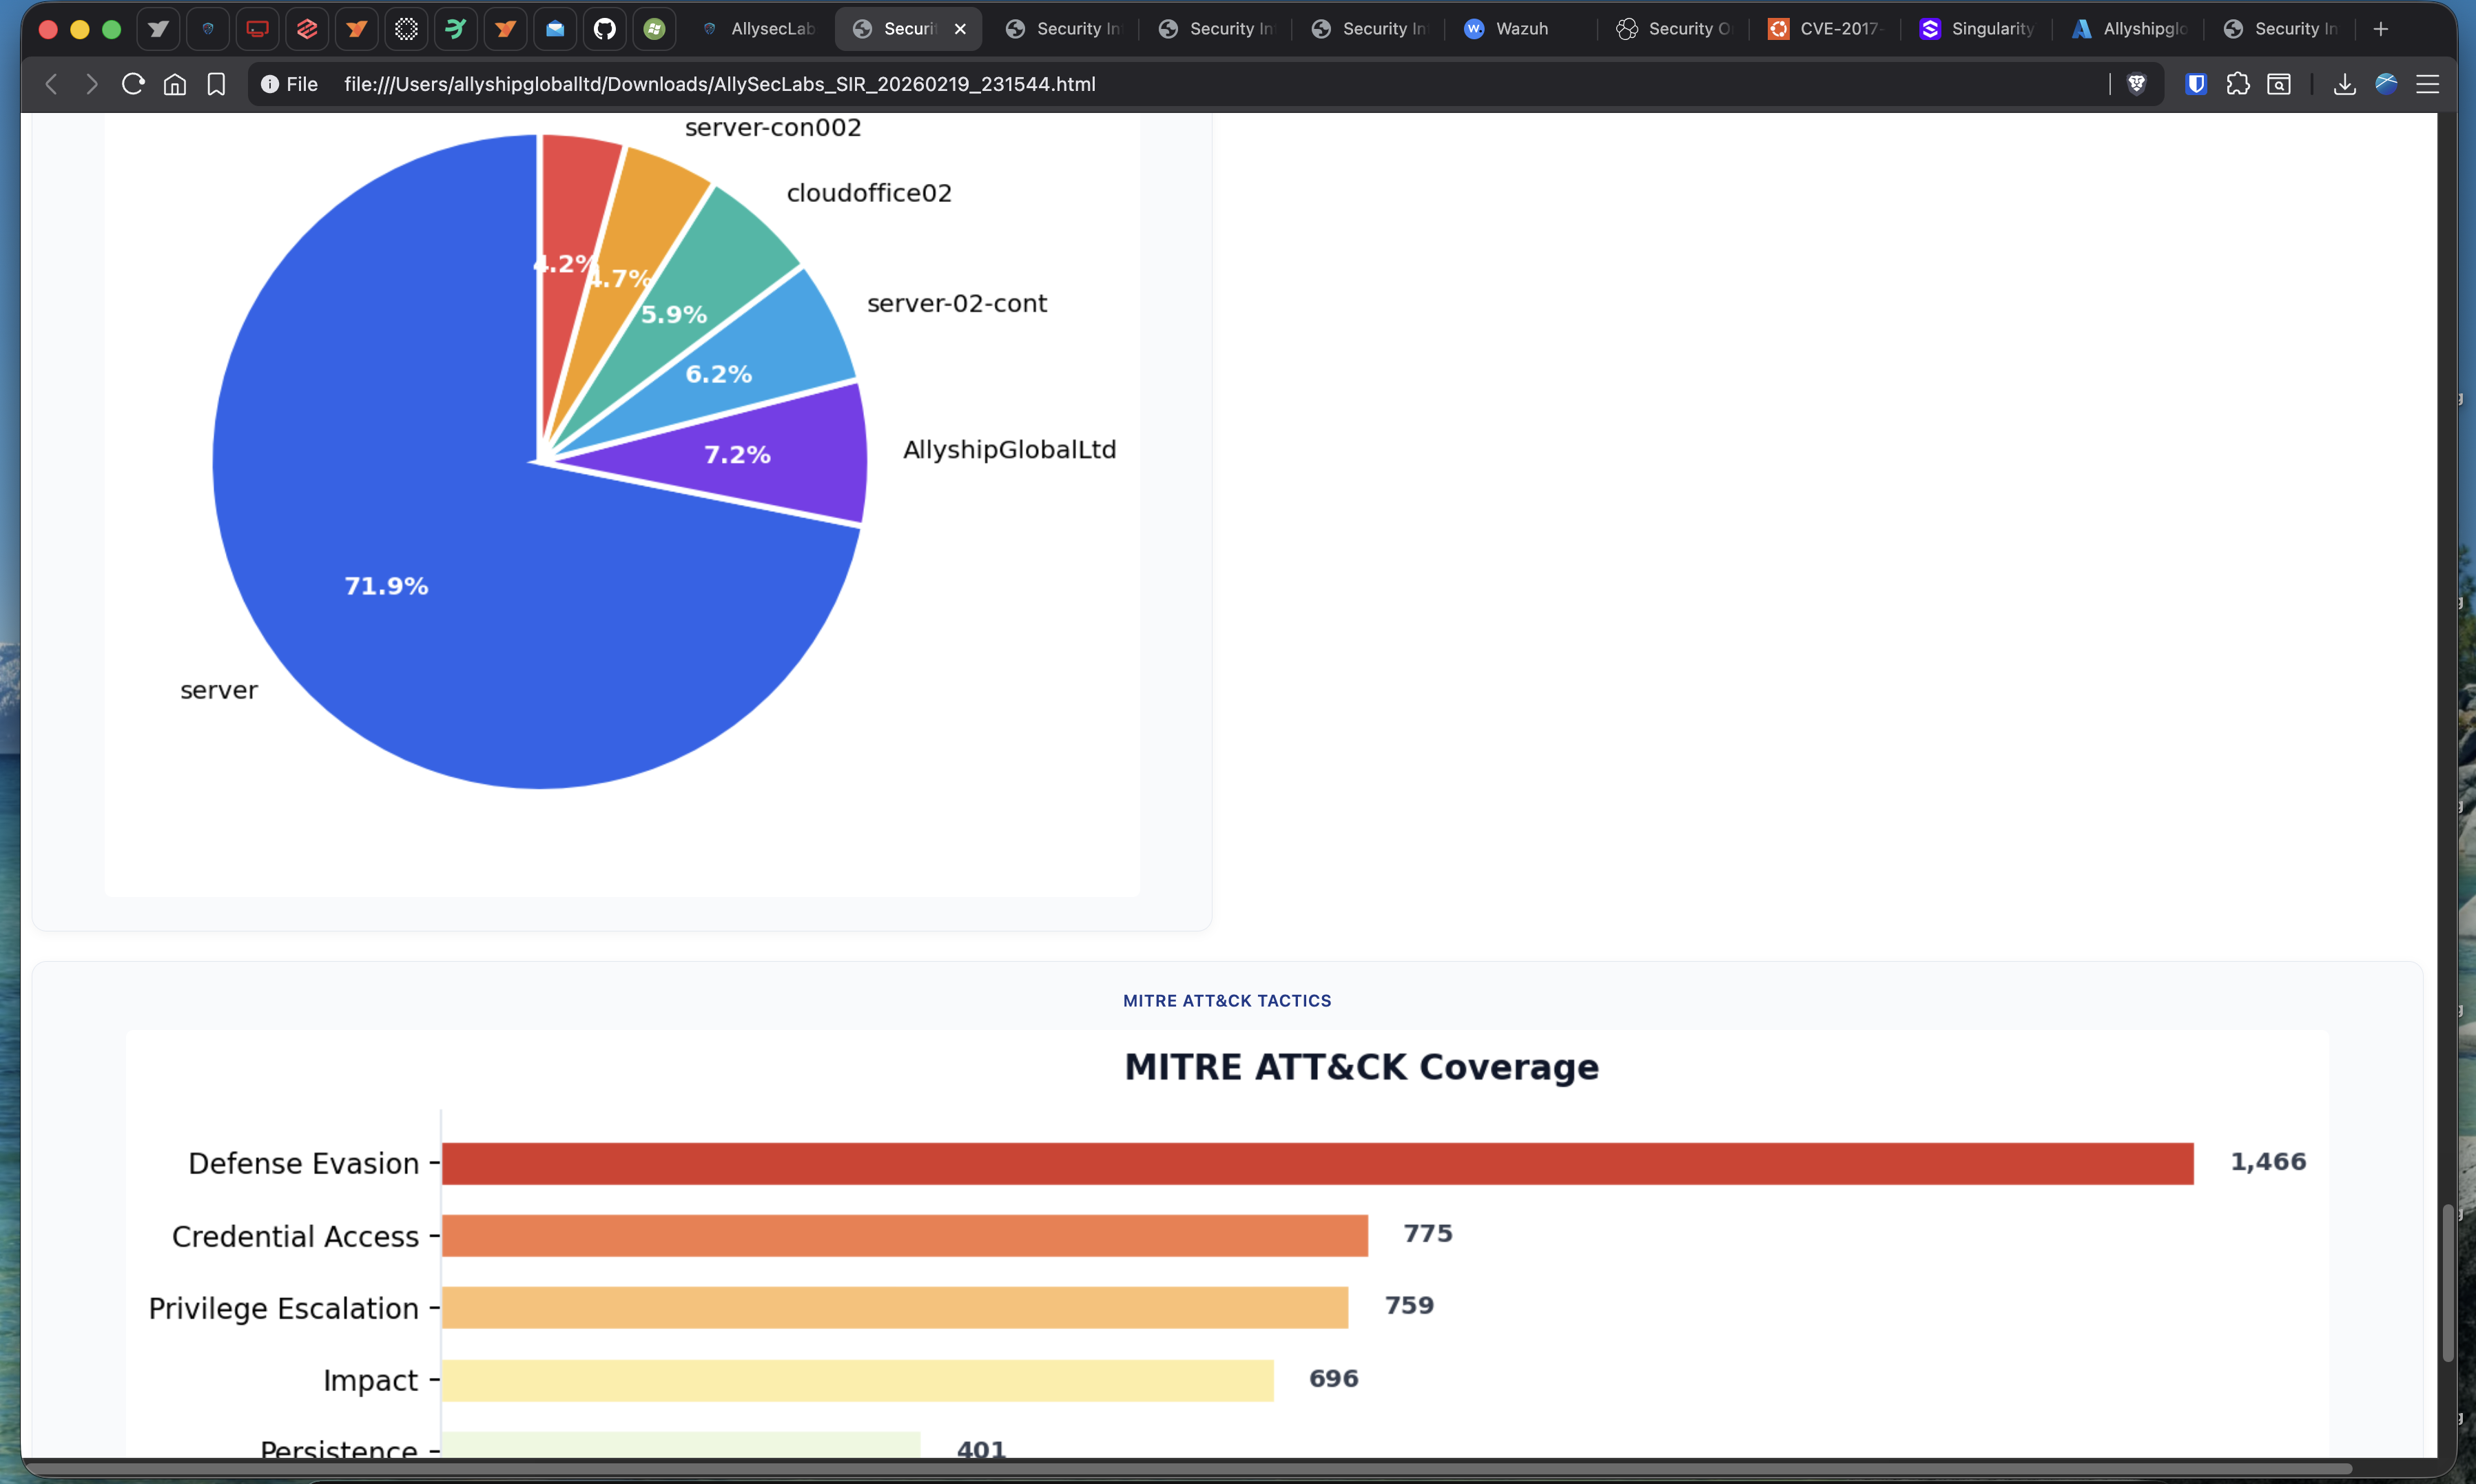Open a new tab with the plus button

click(x=2381, y=29)
